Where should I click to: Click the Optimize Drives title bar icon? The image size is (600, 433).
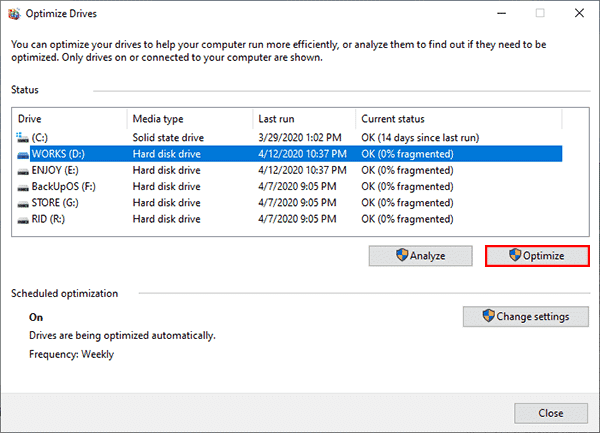[x=14, y=14]
